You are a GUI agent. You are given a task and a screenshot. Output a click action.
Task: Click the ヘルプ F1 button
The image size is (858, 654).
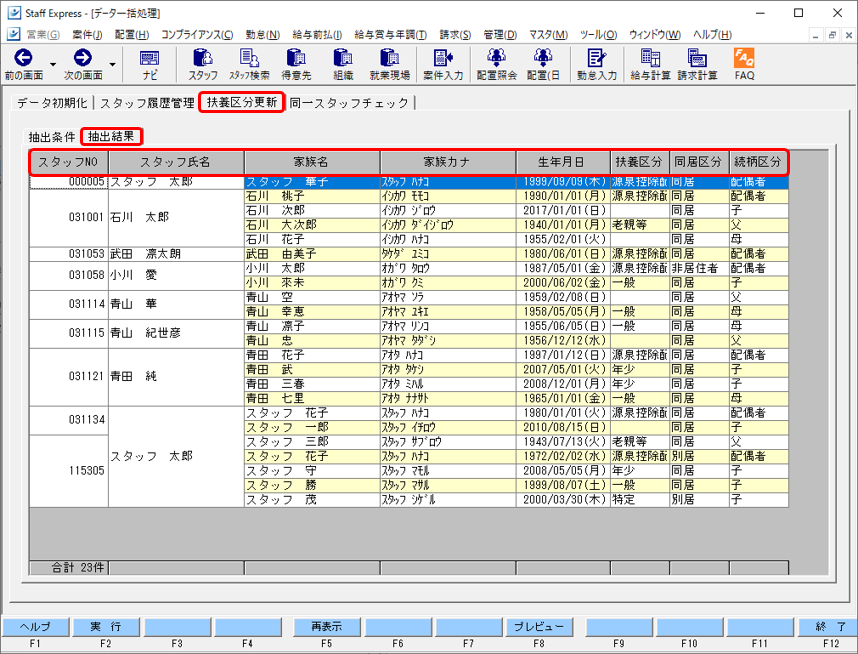point(35,627)
